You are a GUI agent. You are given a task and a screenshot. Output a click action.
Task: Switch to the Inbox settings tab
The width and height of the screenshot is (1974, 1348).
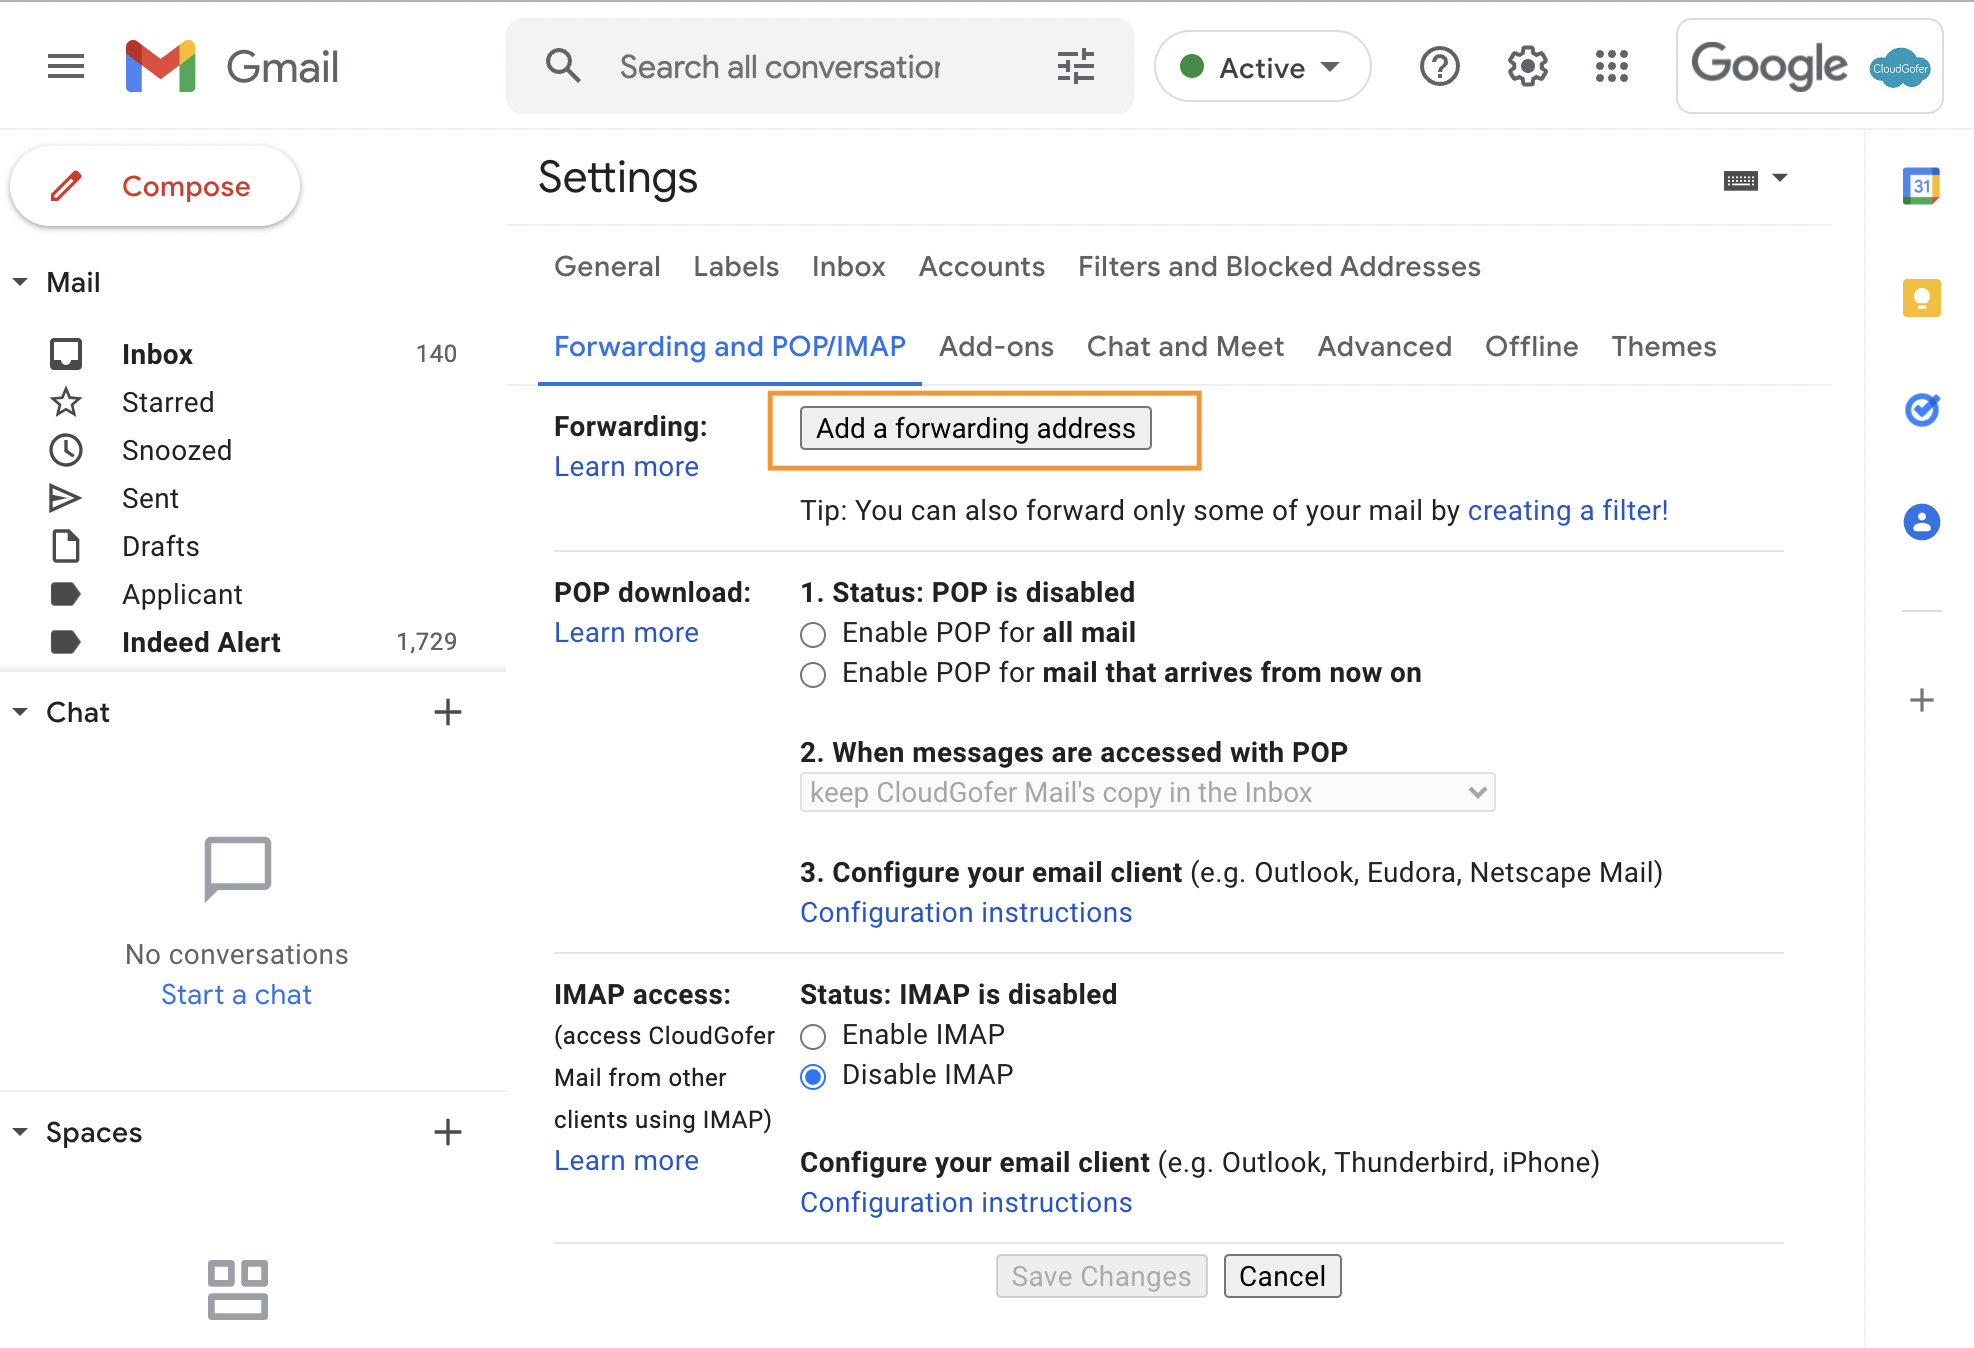coord(848,266)
